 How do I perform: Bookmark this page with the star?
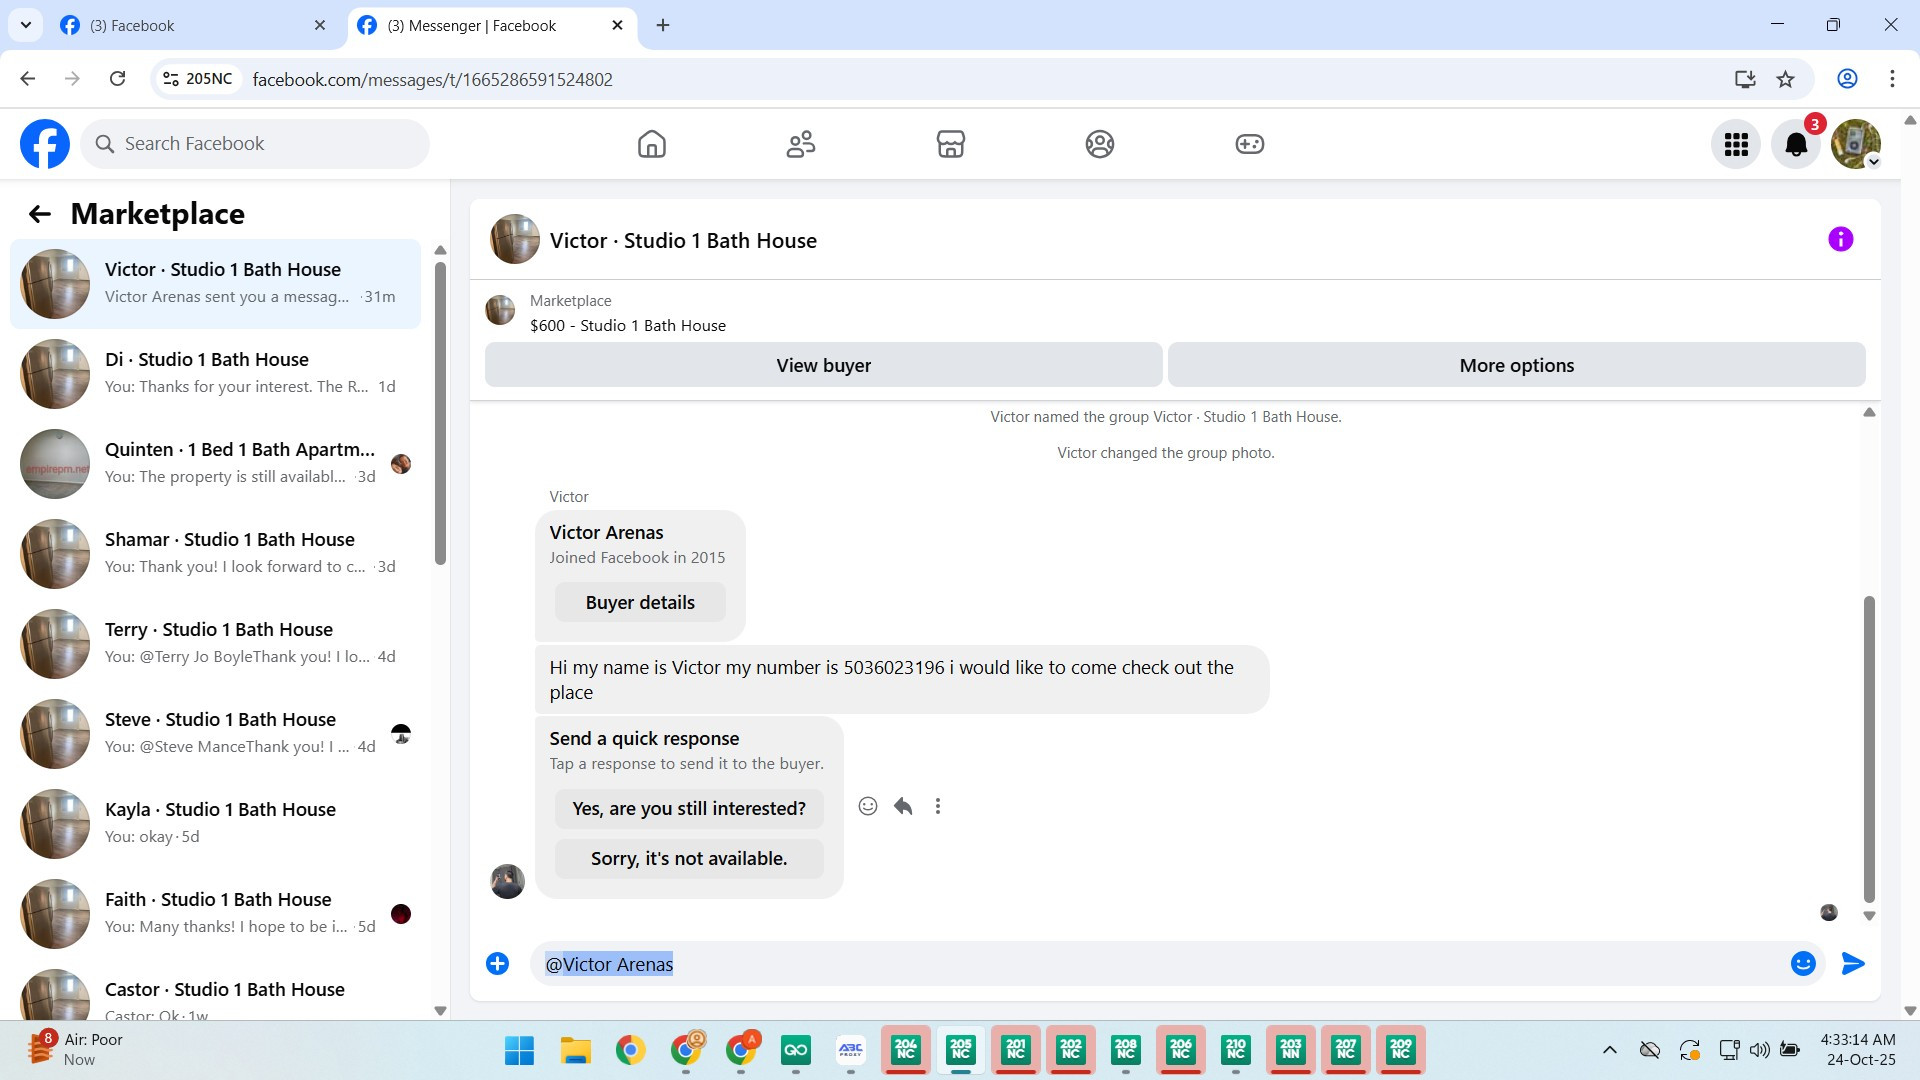click(x=1785, y=79)
